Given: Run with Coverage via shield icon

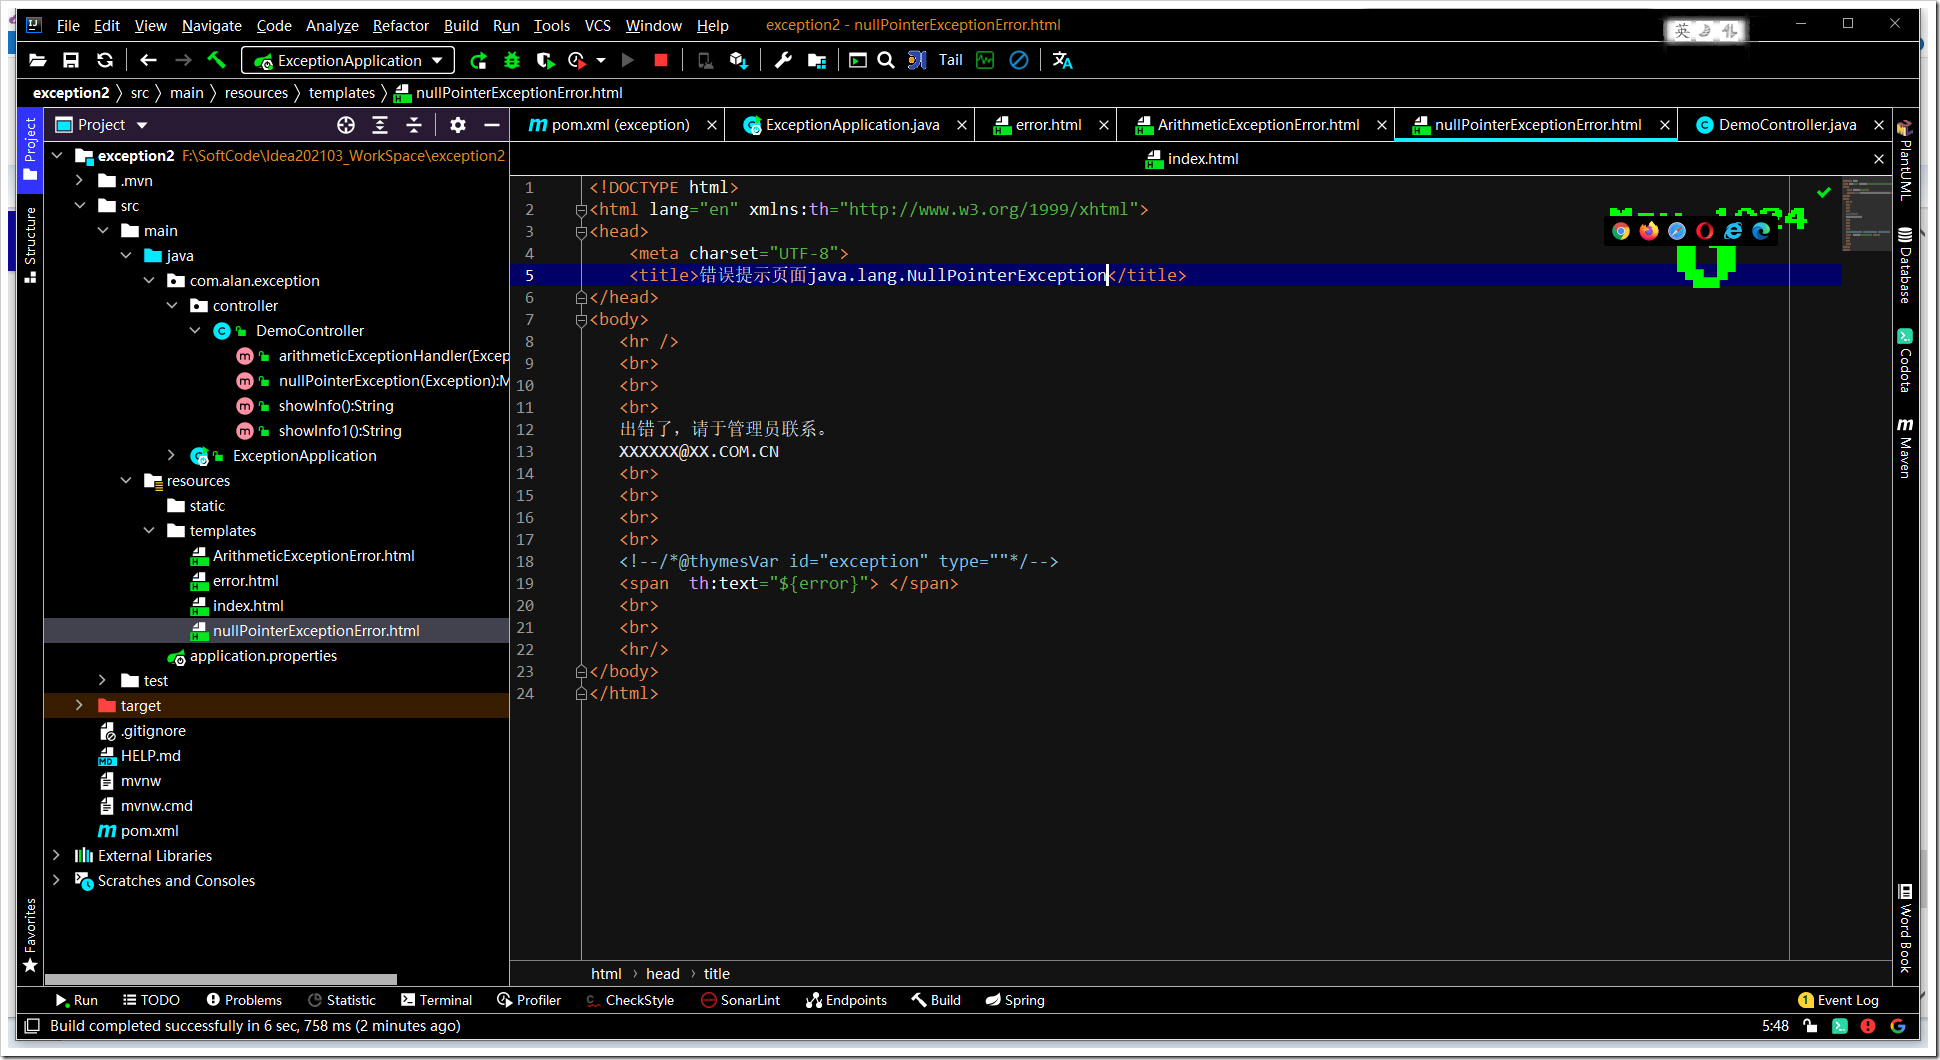Looking at the screenshot, I should tap(545, 61).
